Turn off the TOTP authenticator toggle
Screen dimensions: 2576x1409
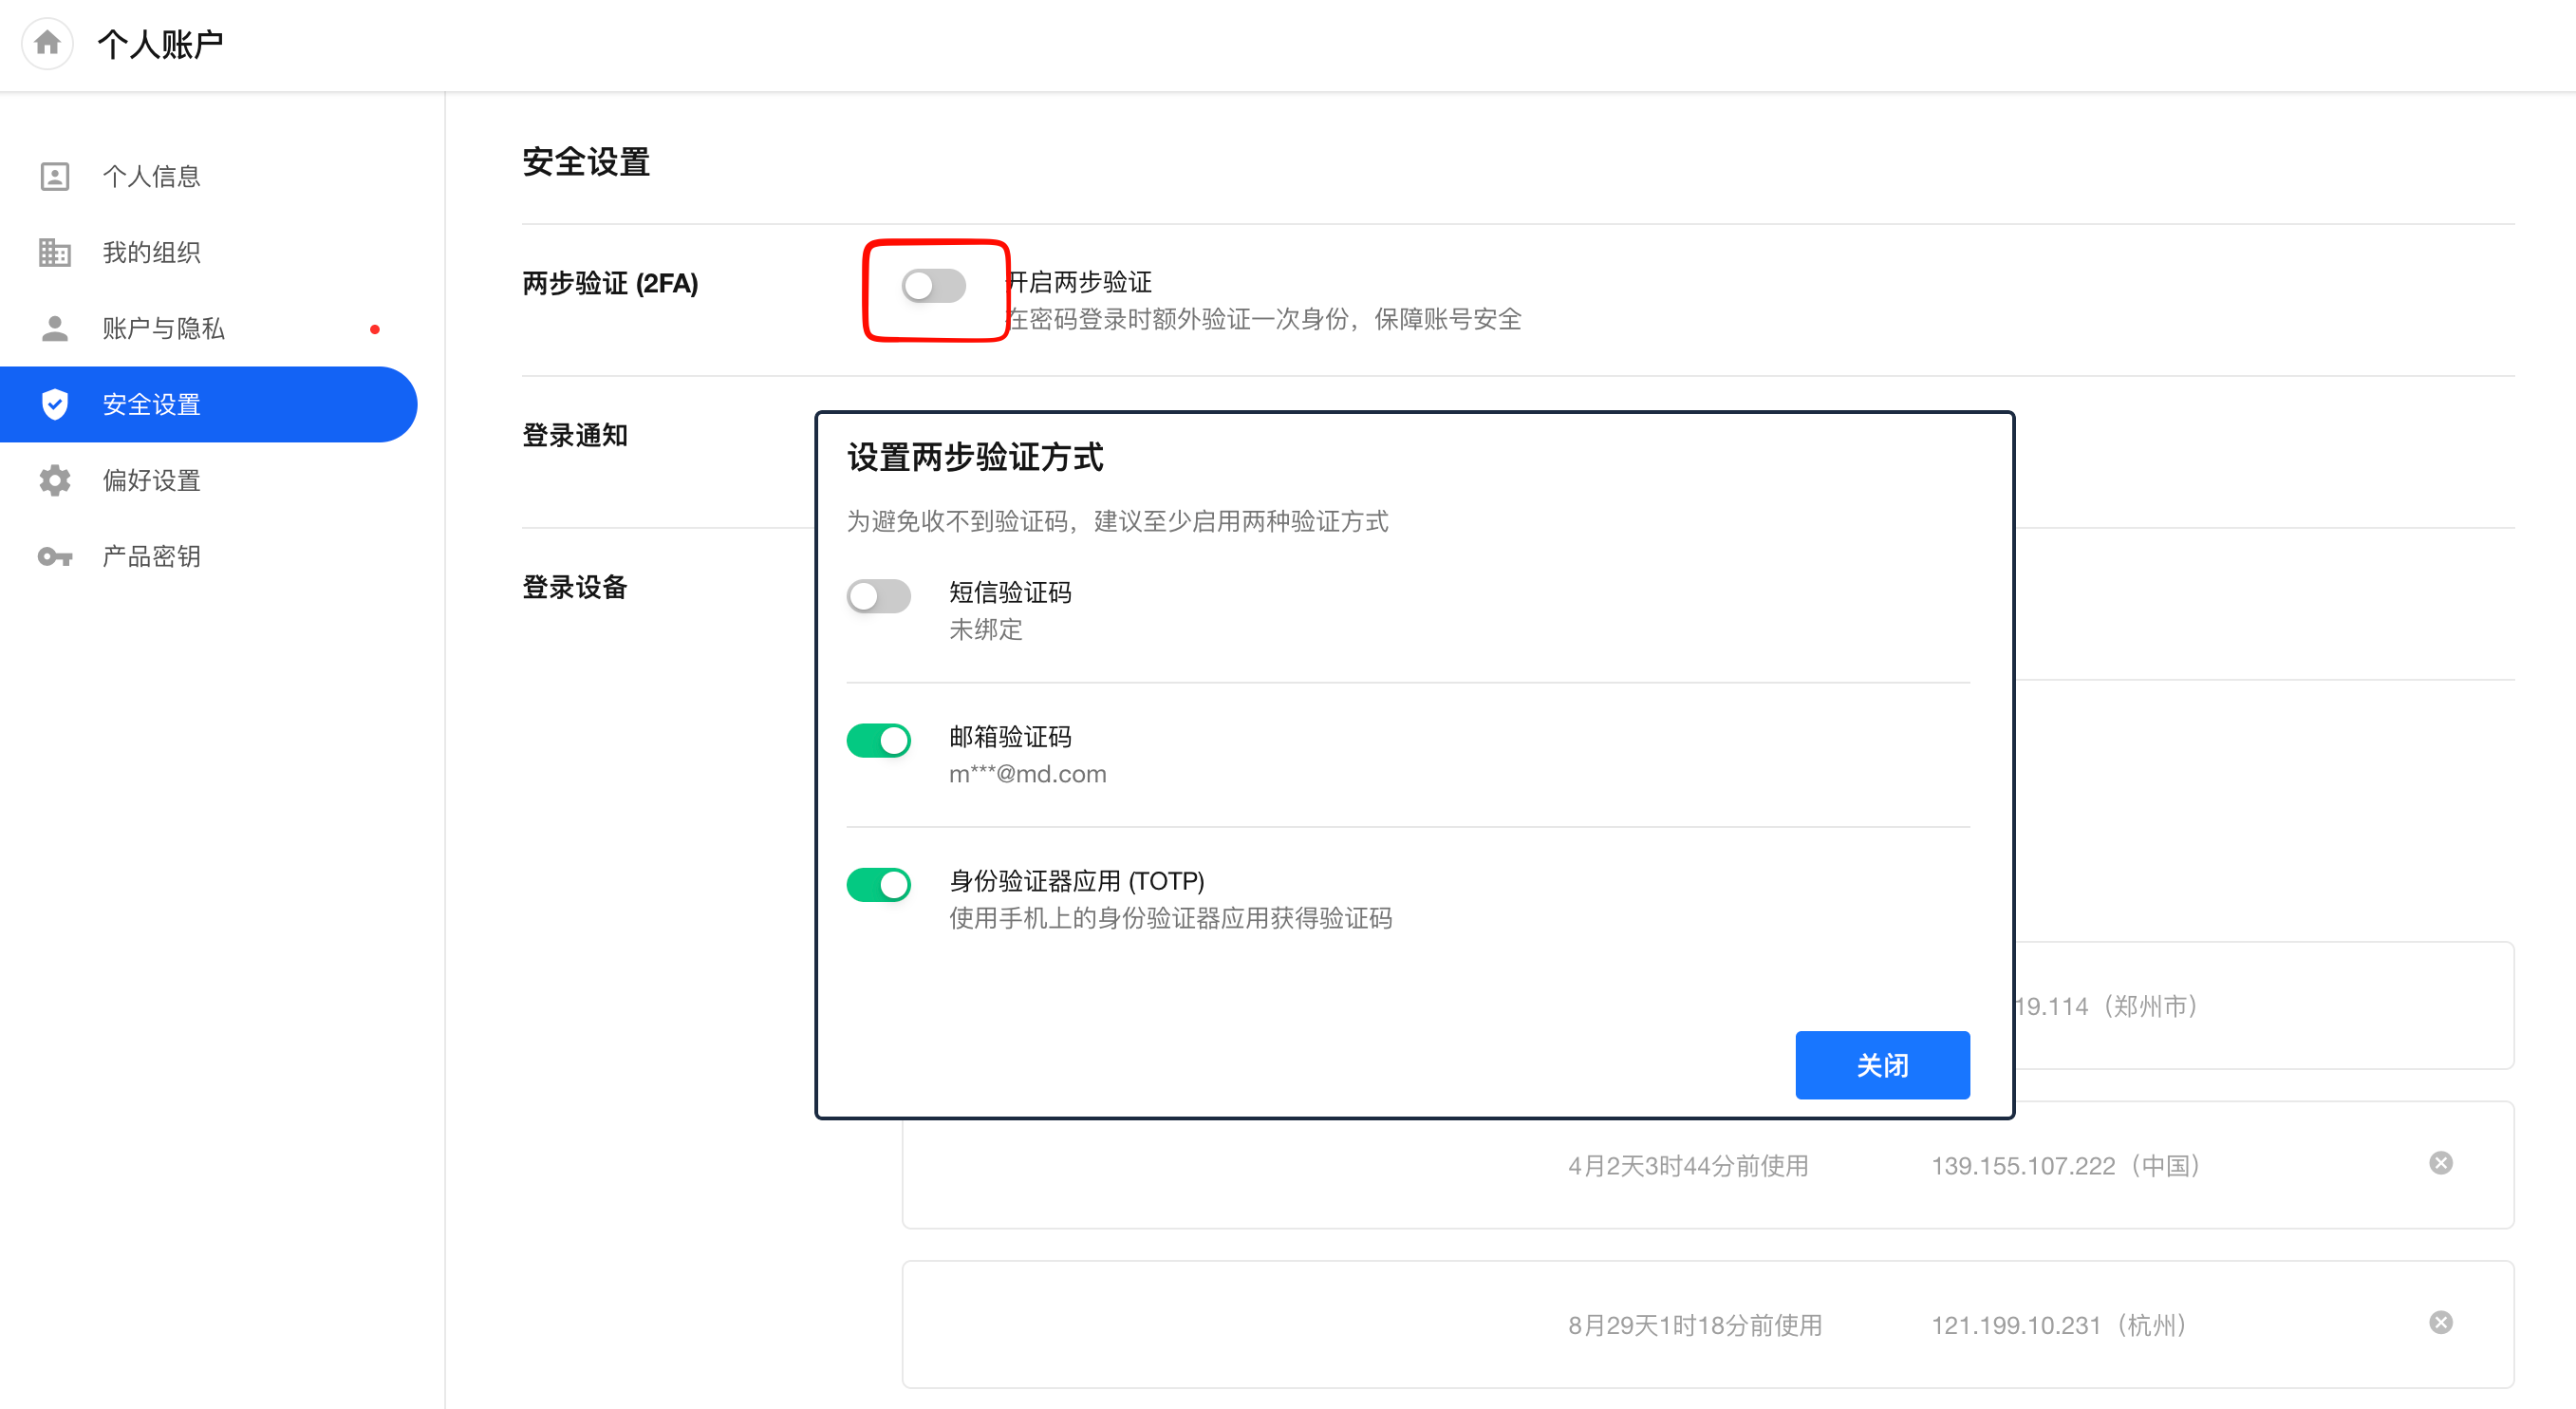click(x=878, y=884)
